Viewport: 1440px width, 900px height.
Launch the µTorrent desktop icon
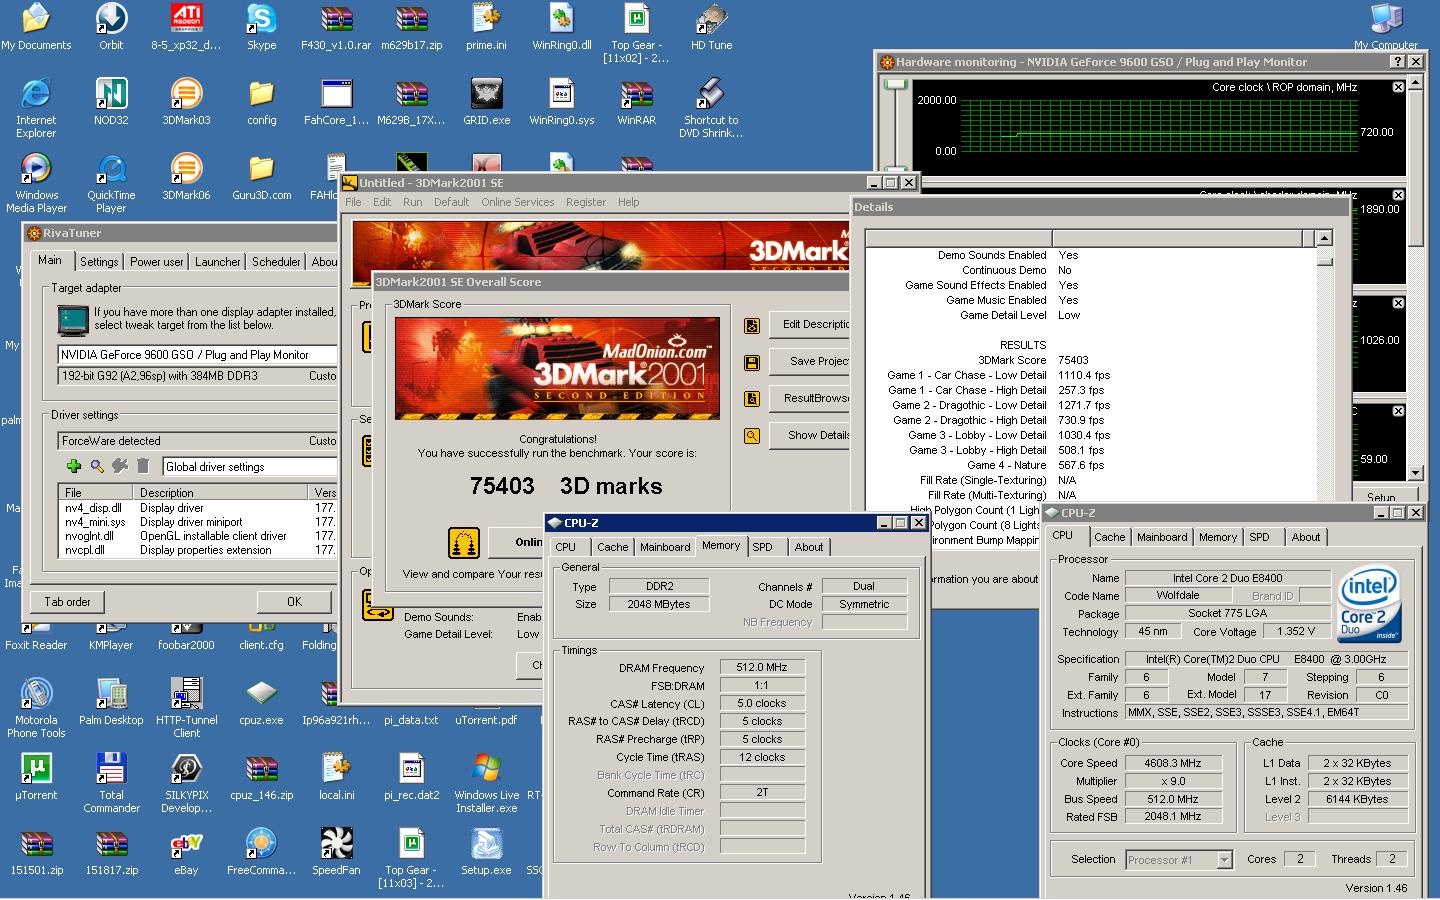coord(36,770)
